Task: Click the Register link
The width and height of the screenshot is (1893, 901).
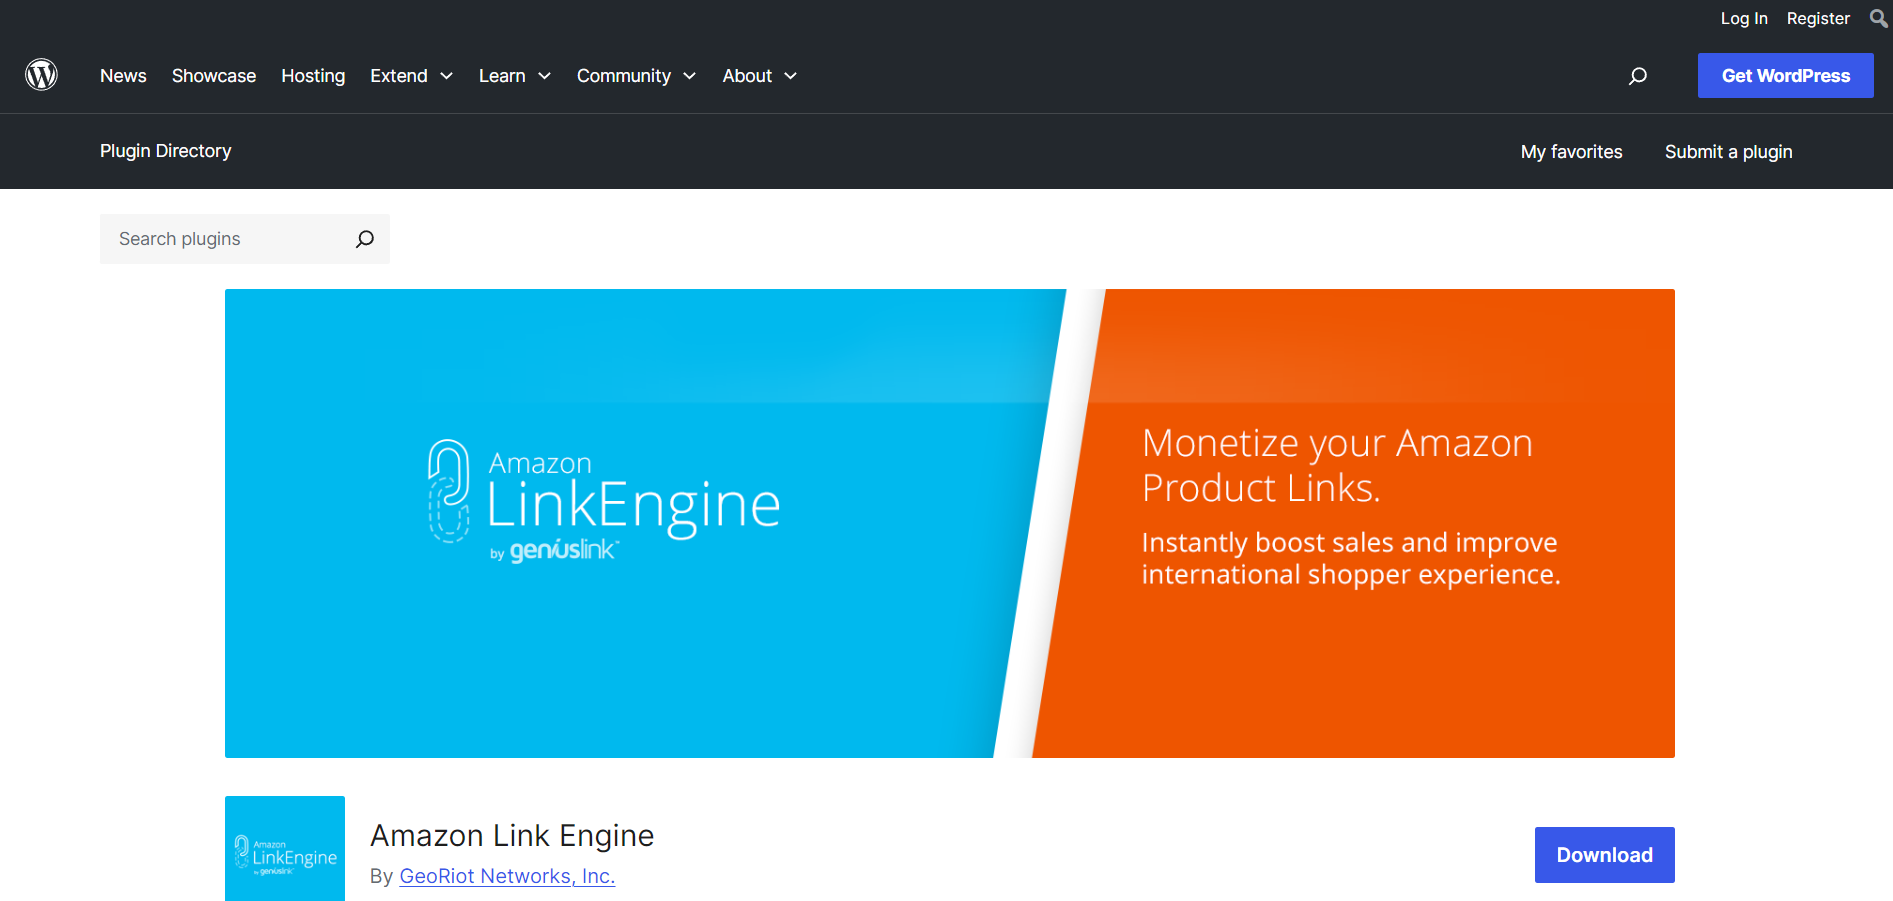Action: coord(1818,18)
